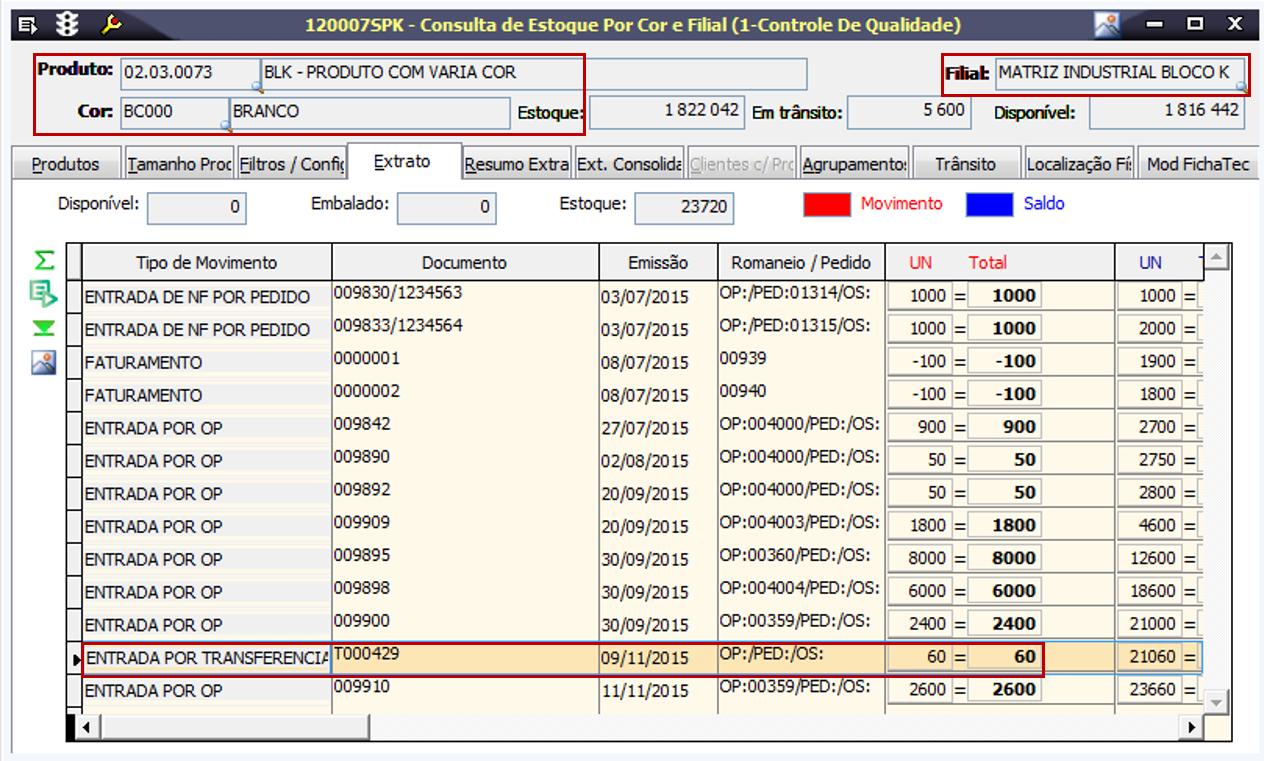This screenshot has height=761, width=1264.
Task: Switch to the Mod FichaTec tab
Action: tap(1198, 164)
